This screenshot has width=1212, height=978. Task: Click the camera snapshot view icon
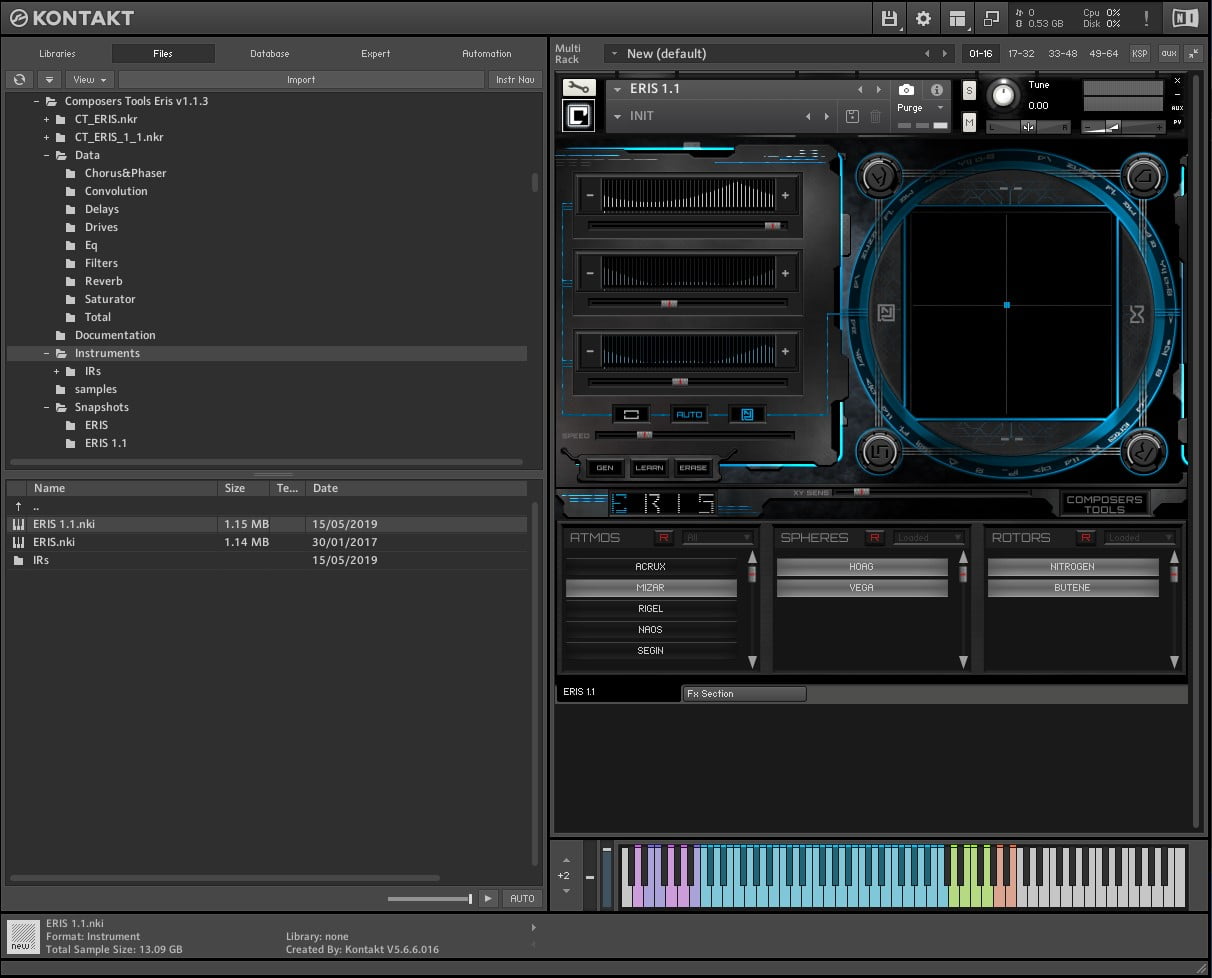click(x=906, y=90)
